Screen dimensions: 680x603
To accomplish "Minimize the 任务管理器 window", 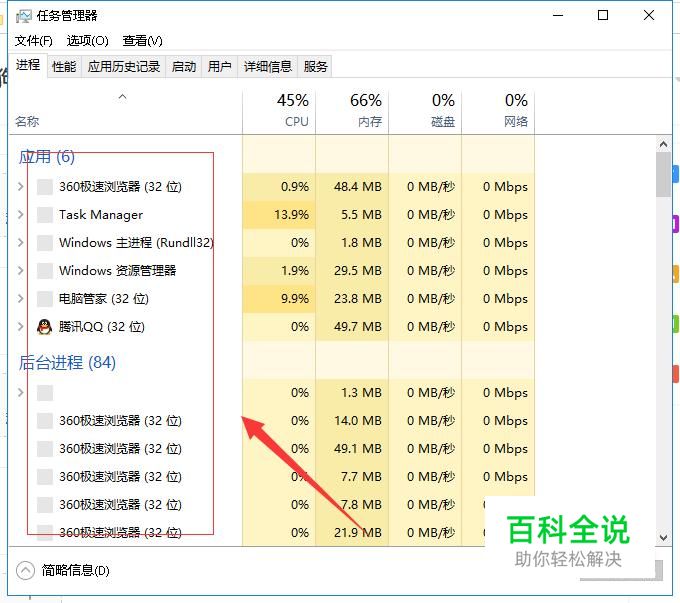I will (558, 16).
